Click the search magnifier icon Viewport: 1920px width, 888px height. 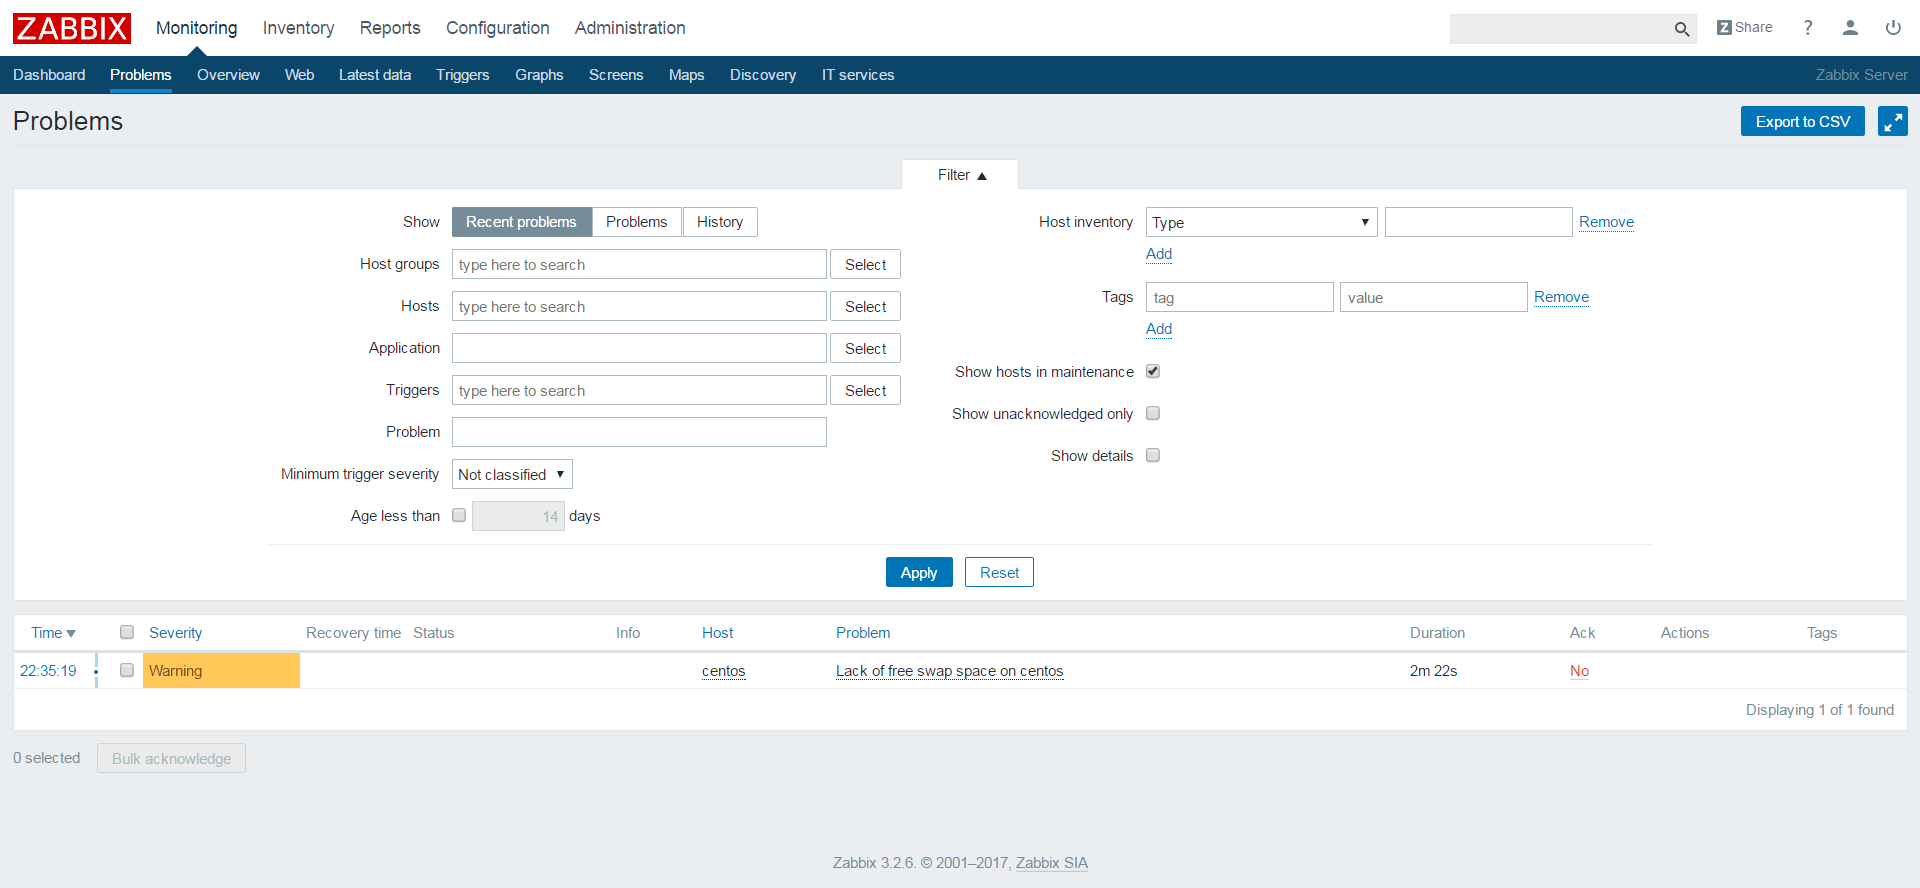point(1682,29)
